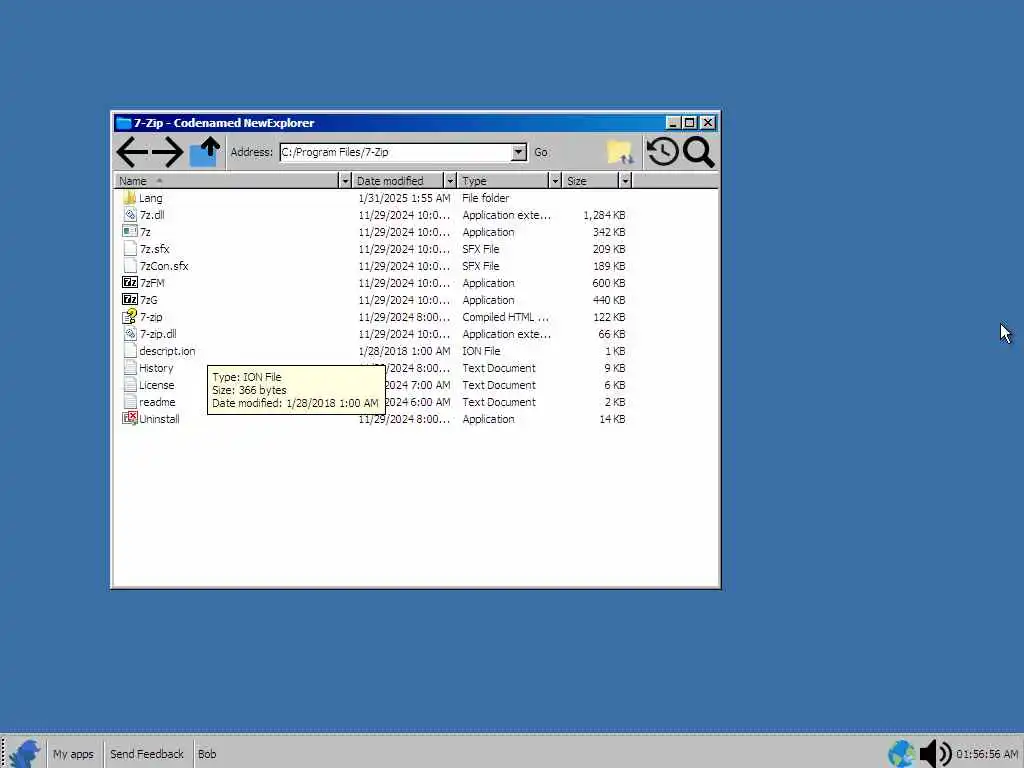Select the 7zG file name

149,300
